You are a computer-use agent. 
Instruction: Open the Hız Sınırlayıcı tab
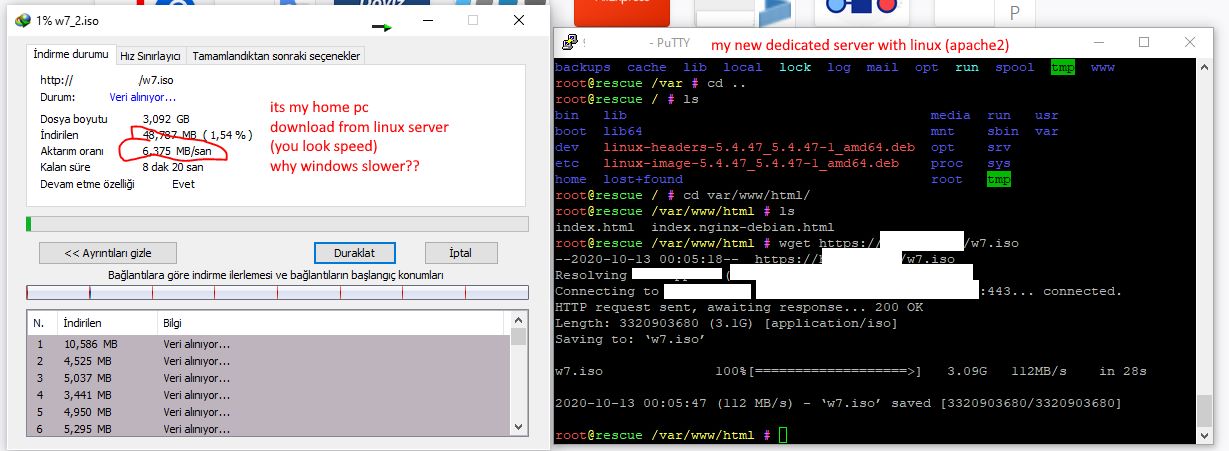pyautogui.click(x=150, y=56)
